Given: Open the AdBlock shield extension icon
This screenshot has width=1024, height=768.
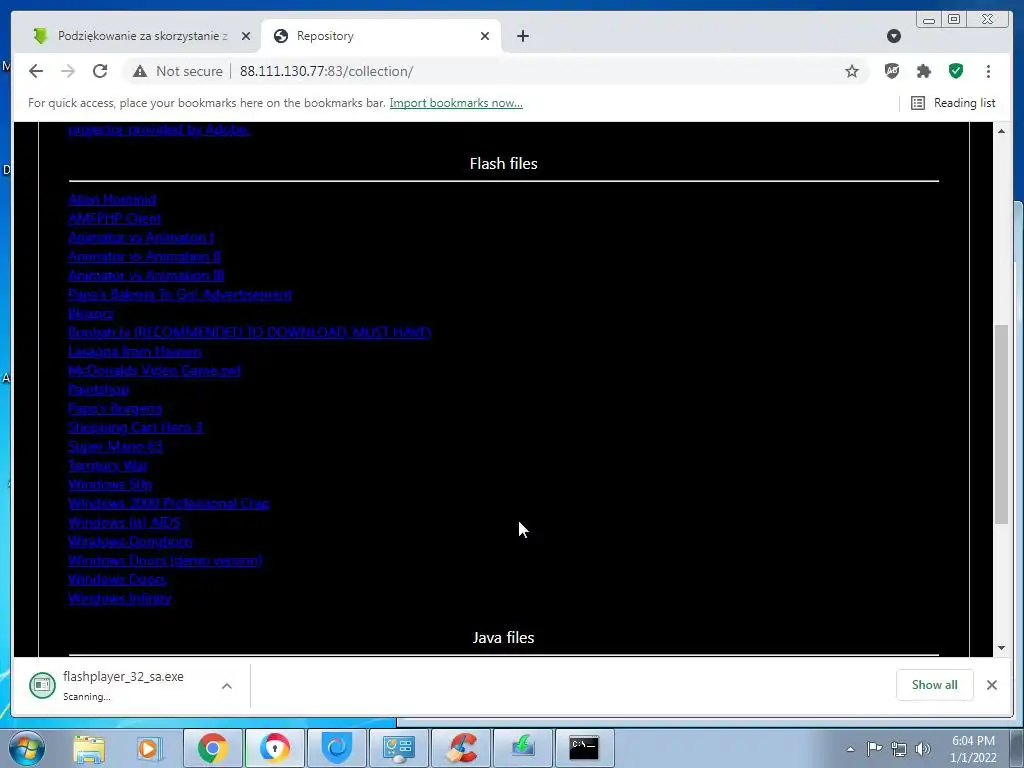Looking at the screenshot, I should (x=891, y=71).
